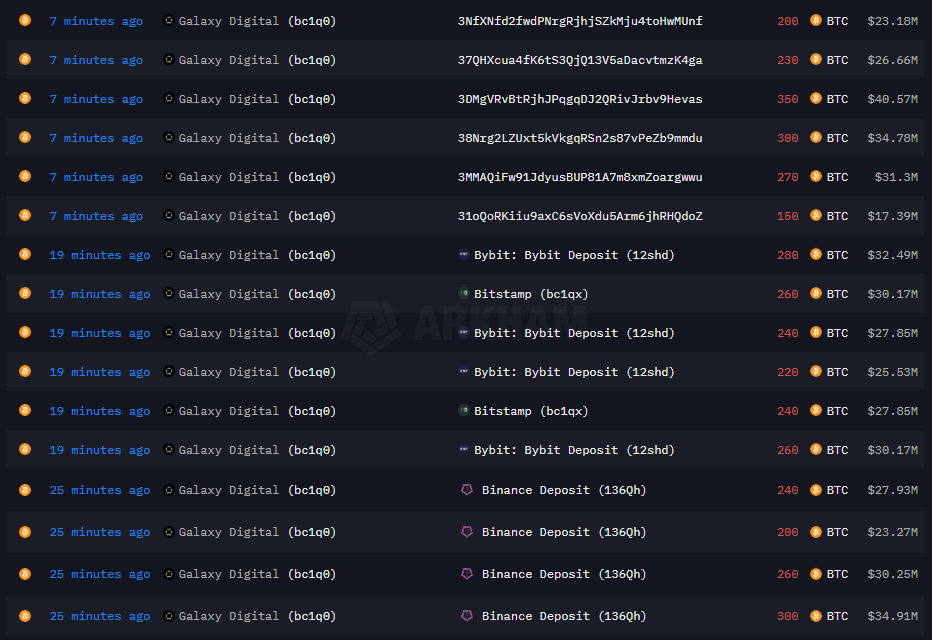This screenshot has height=640, width=932.
Task: Click the Galaxy Digital logo in the Bybit $27.85M row
Action: (169, 332)
